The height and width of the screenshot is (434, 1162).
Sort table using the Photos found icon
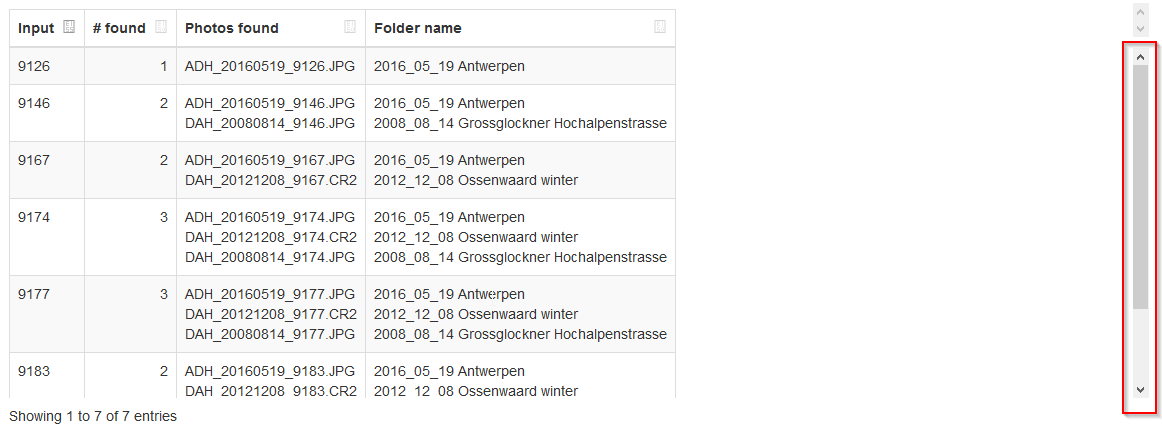pos(350,28)
